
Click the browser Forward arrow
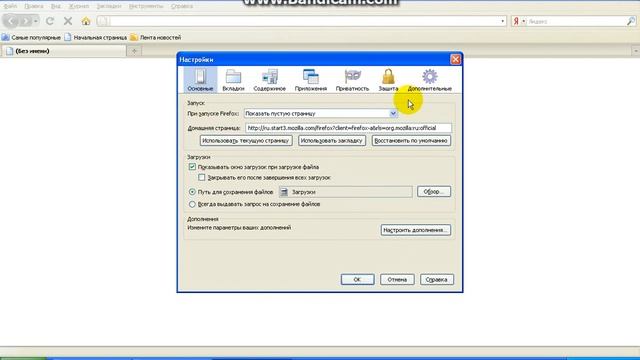point(25,21)
